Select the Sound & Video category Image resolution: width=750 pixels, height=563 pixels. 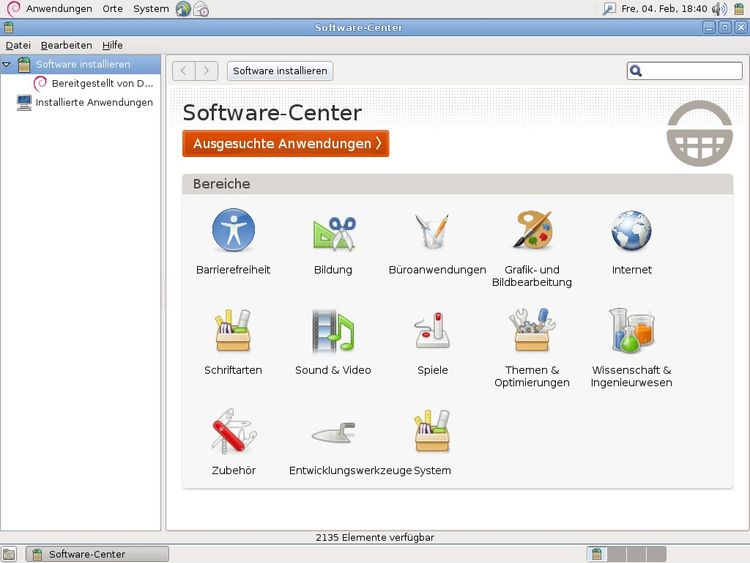coord(333,331)
